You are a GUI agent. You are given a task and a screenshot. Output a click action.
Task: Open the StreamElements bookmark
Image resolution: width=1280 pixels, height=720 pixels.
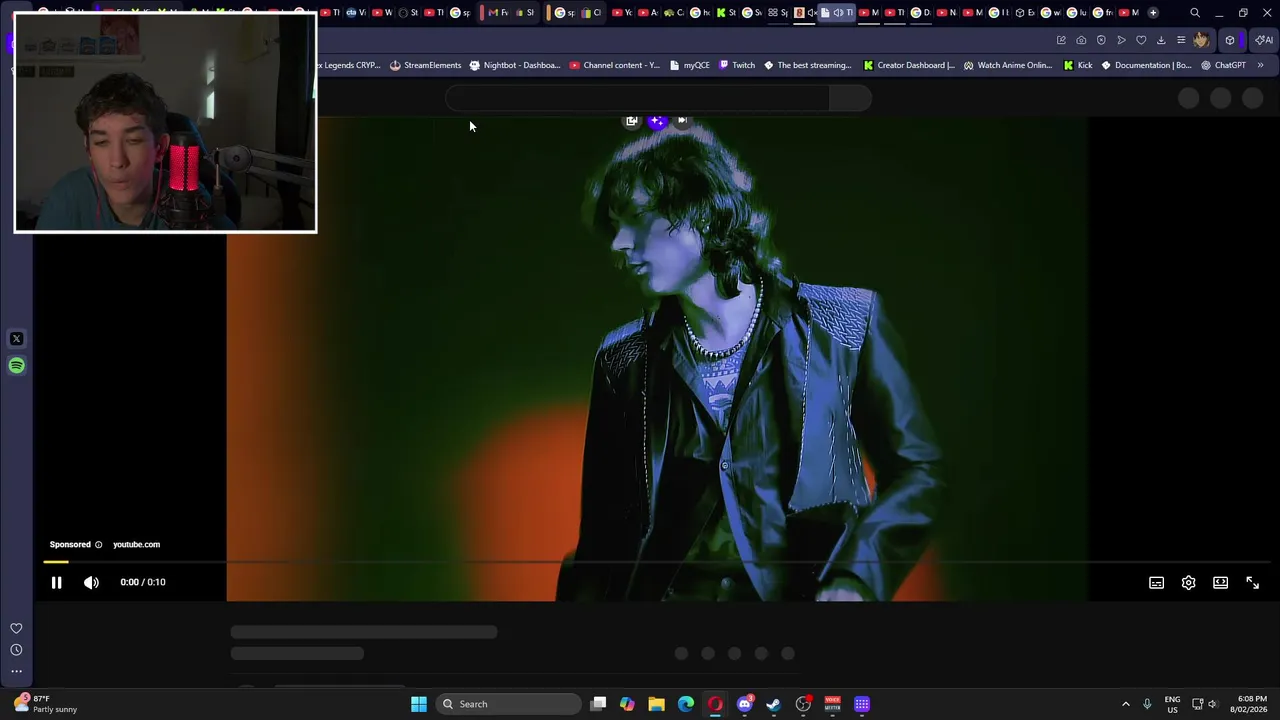425,65
